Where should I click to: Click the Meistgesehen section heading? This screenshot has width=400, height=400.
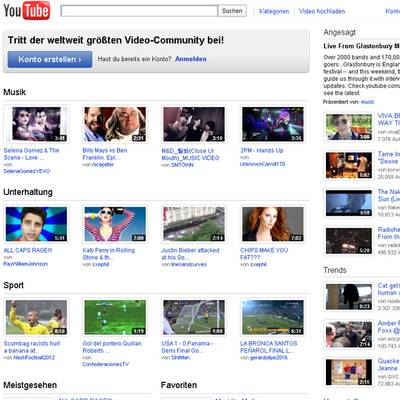pos(30,385)
